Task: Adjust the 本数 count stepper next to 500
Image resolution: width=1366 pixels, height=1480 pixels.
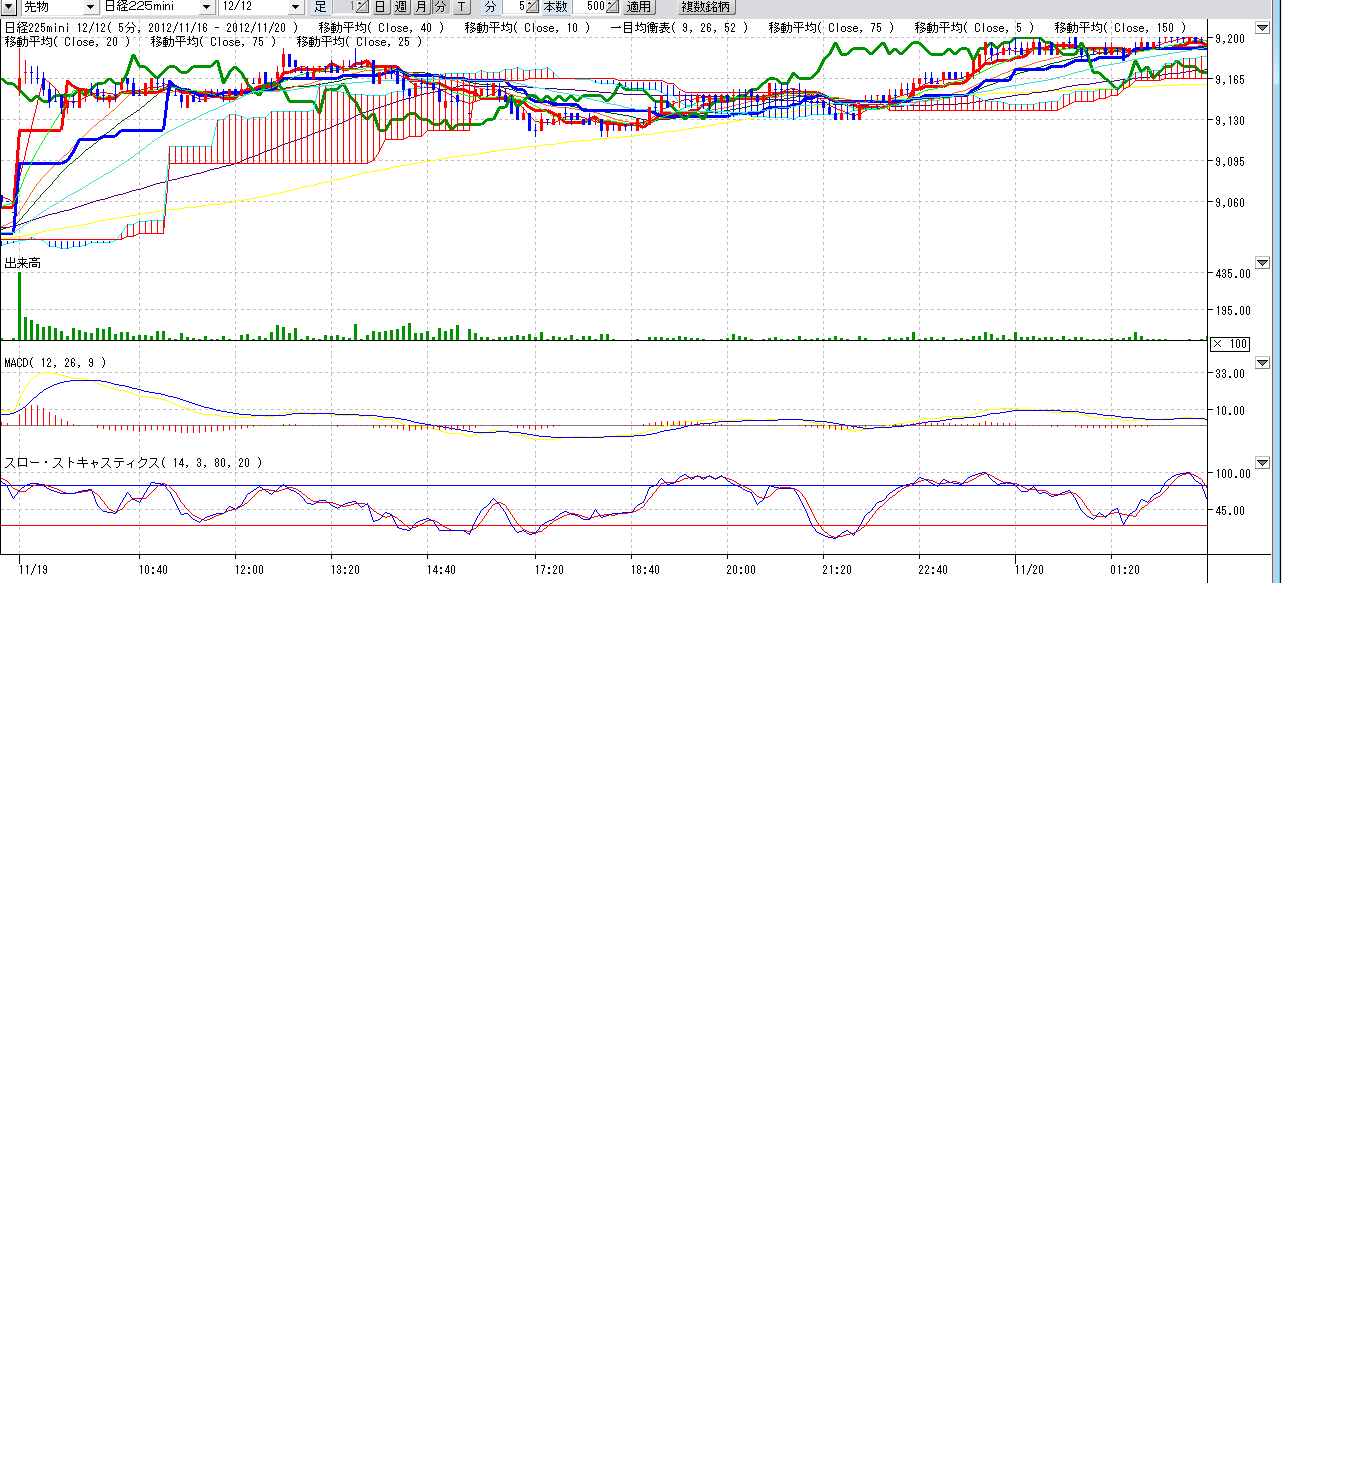Action: point(612,7)
